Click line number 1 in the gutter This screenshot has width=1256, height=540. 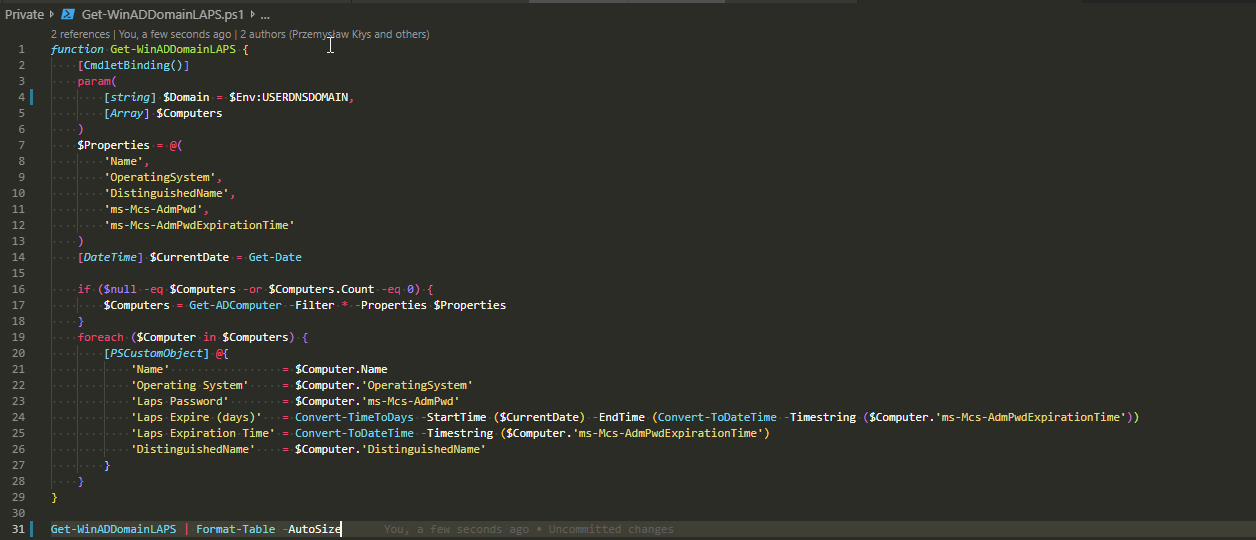(x=21, y=49)
